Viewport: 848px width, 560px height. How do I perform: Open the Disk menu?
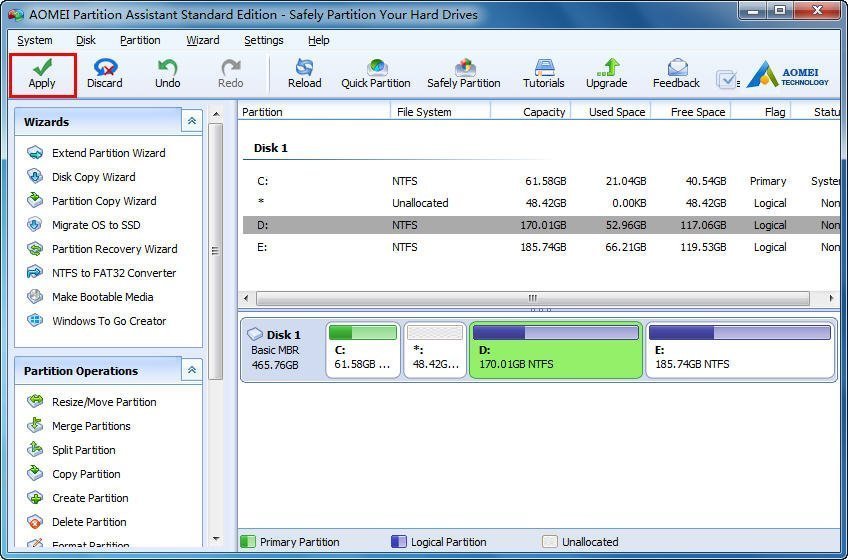(x=85, y=41)
